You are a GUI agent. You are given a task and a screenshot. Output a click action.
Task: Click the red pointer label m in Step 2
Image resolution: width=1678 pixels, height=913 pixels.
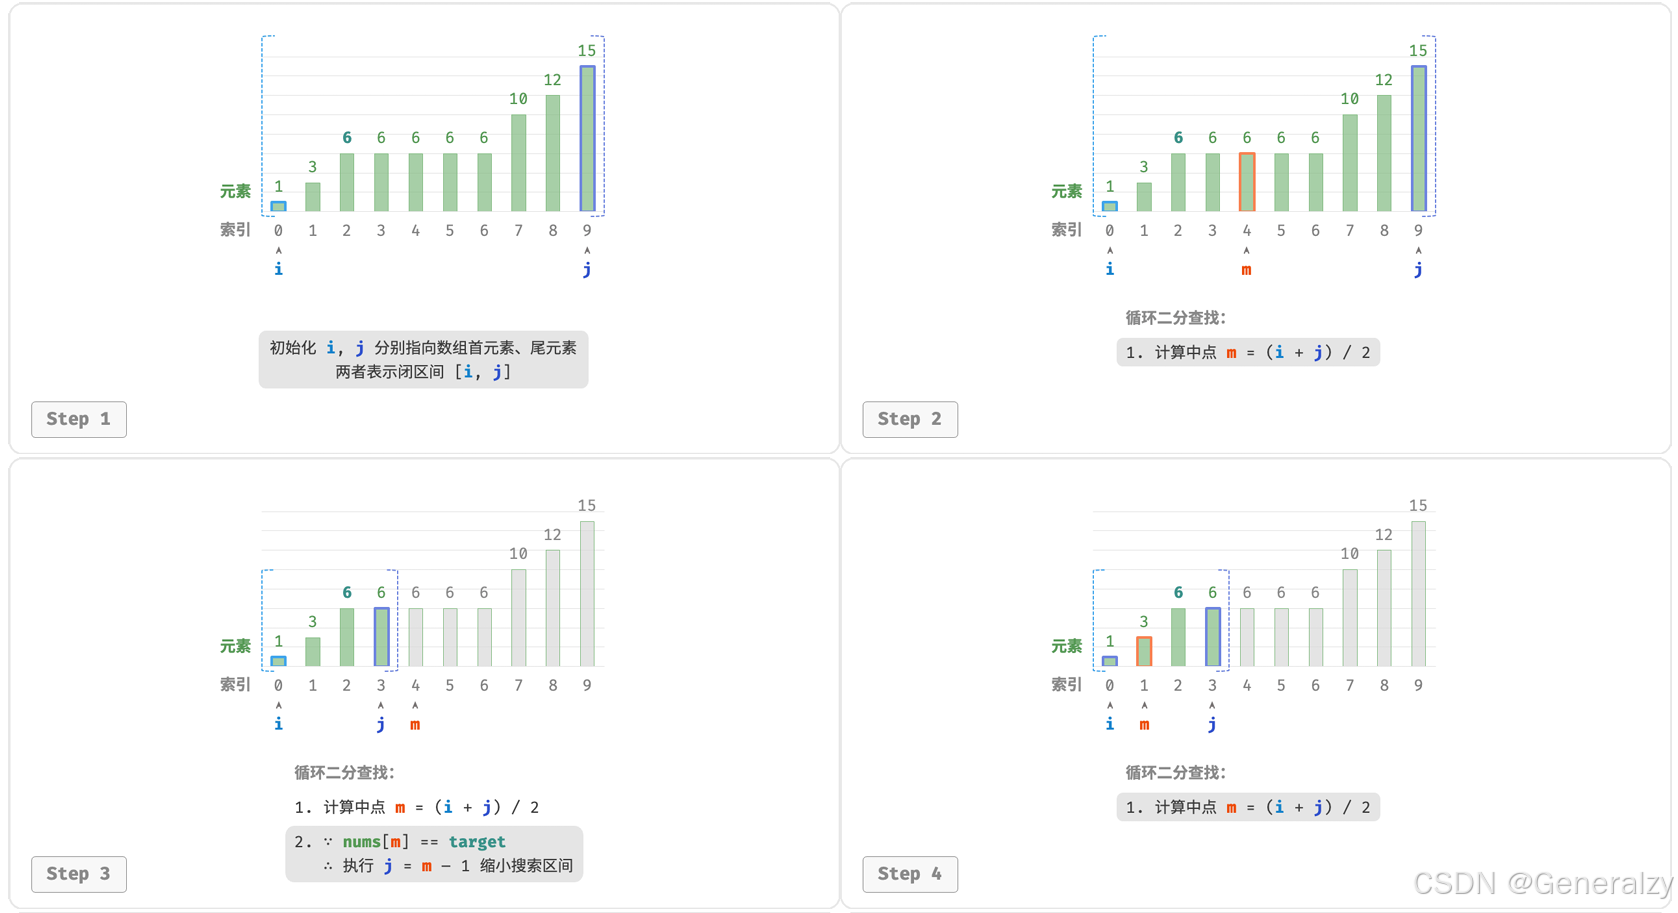1246,270
